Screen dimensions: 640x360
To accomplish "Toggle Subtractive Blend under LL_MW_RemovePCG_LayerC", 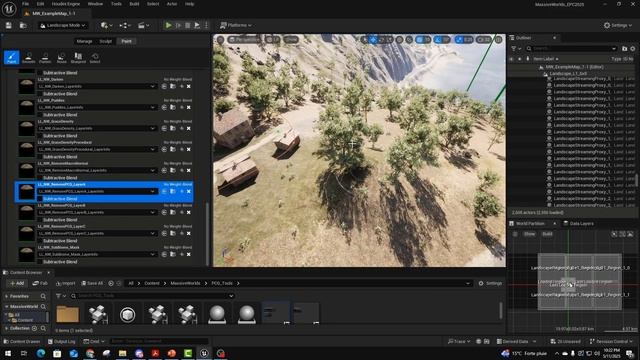I will [40, 241].
